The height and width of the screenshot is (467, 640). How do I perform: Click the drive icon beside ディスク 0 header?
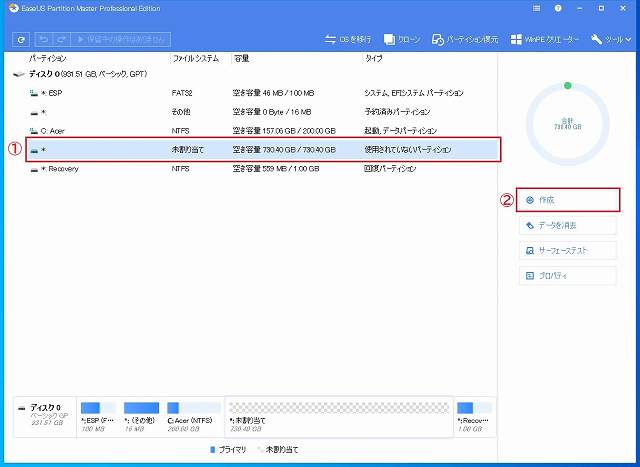click(19, 74)
